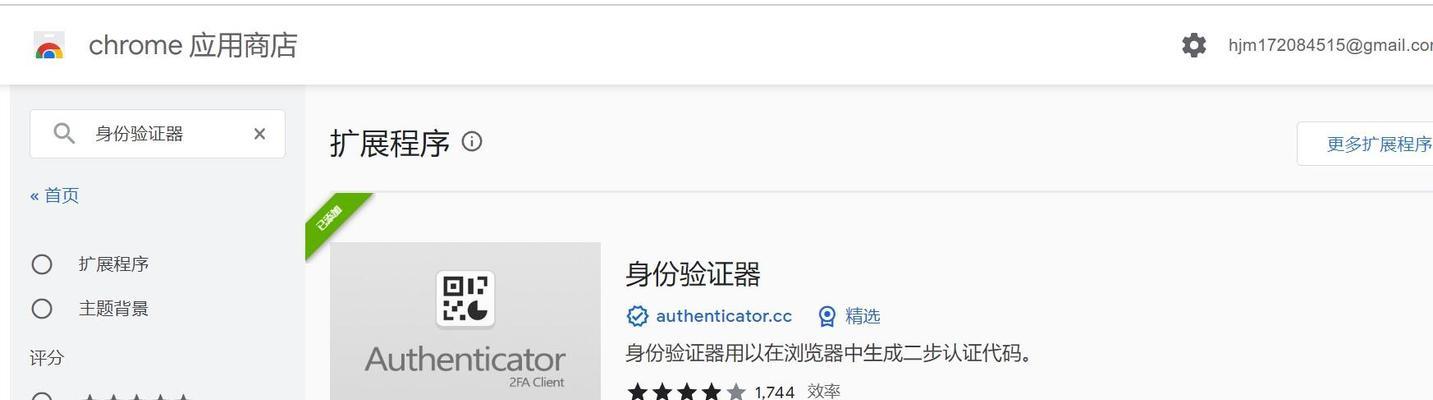Click the Chrome Web Store rainbow logo
Image resolution: width=1433 pixels, height=400 pixels.
pos(49,46)
